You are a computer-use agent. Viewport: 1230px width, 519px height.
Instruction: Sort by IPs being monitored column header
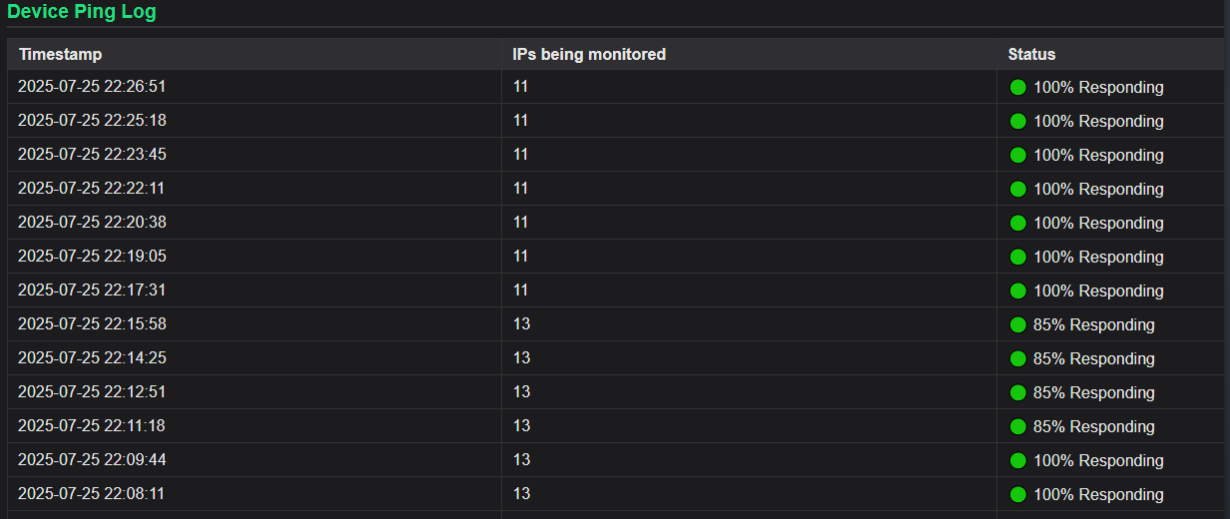[589, 54]
